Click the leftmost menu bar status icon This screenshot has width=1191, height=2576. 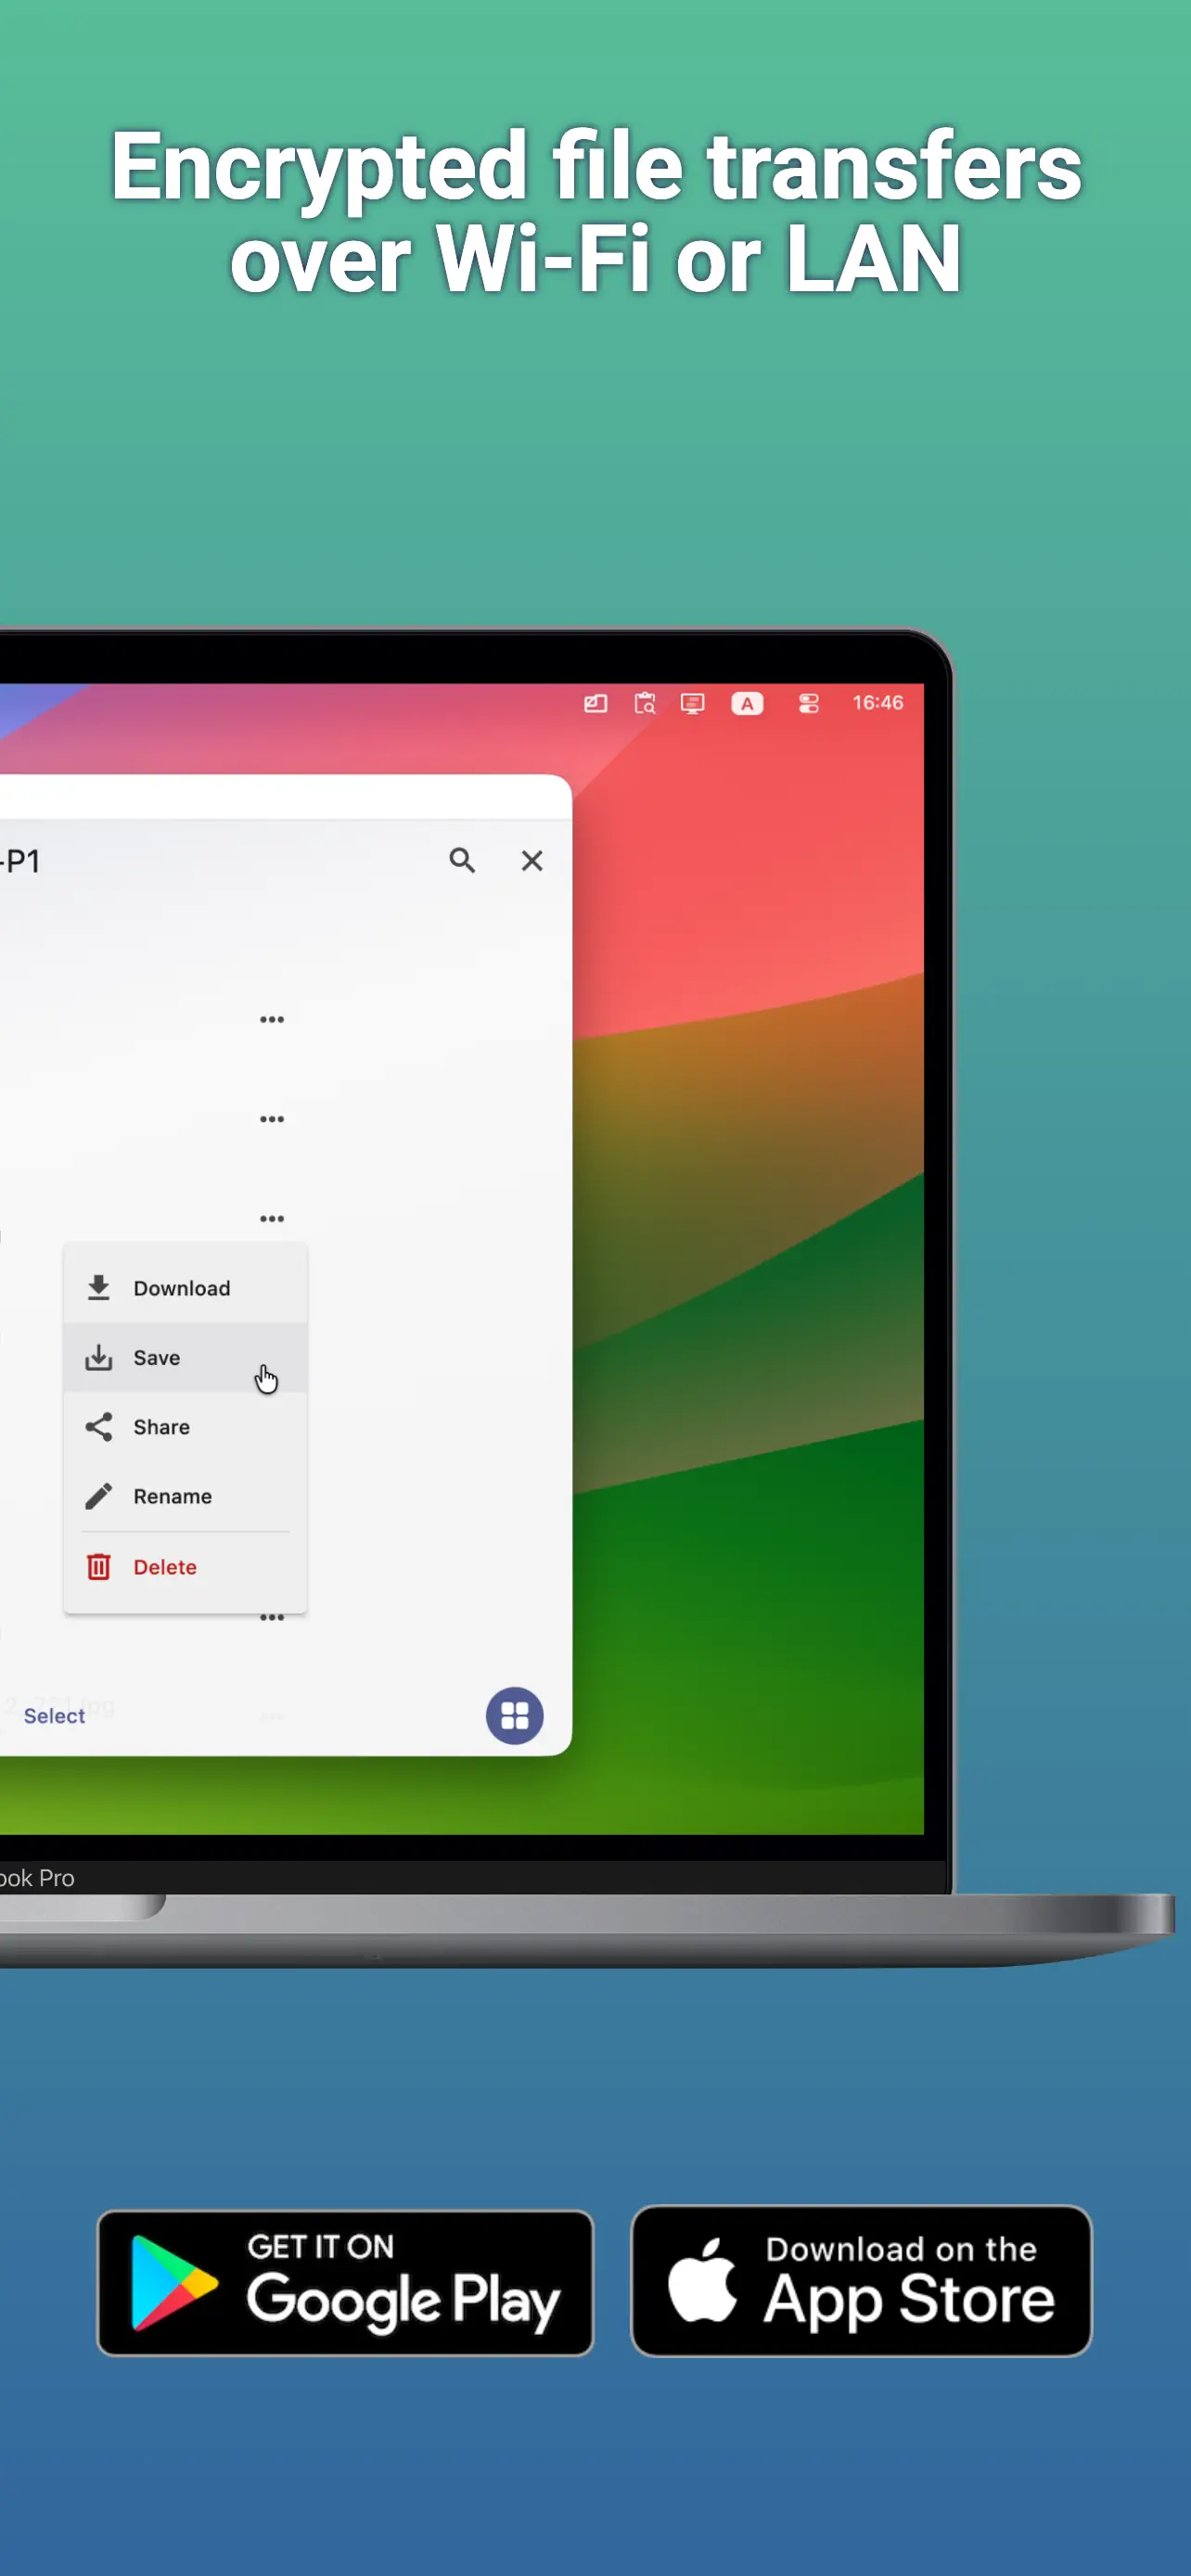pyautogui.click(x=596, y=703)
